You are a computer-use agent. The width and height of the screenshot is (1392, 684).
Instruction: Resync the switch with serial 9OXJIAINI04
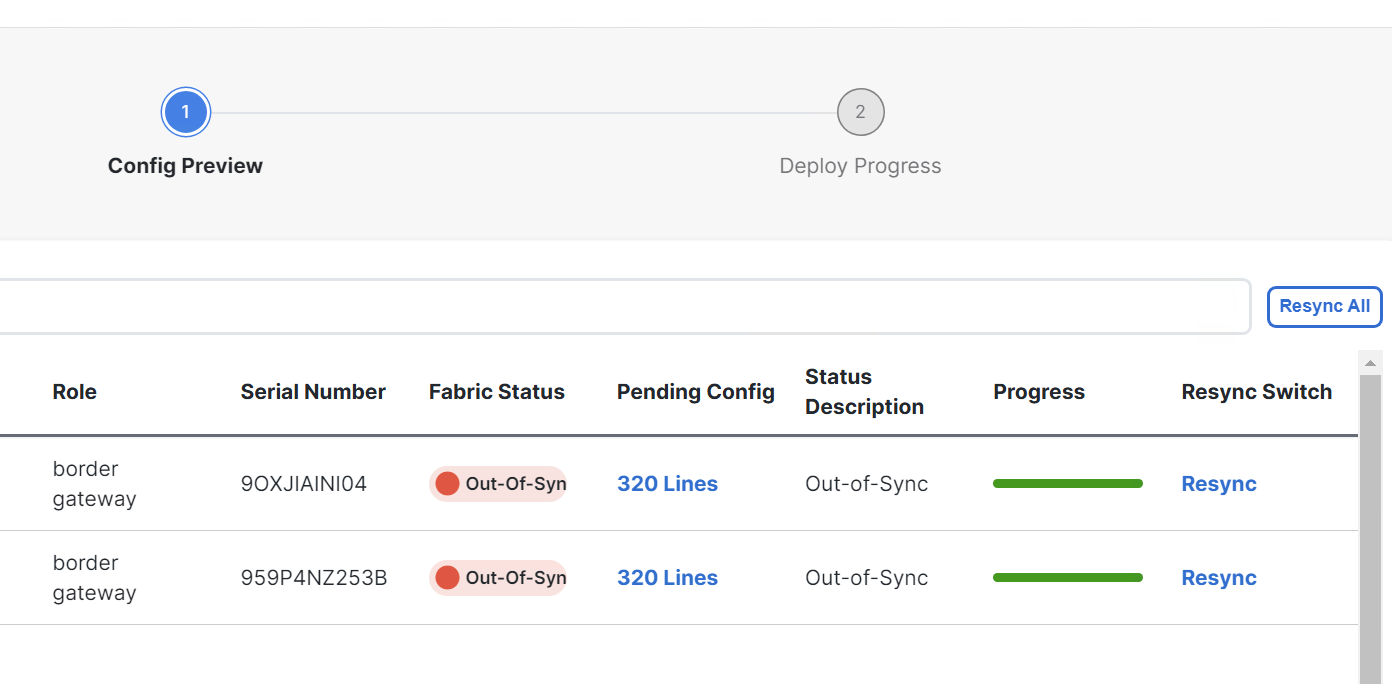pos(1218,484)
